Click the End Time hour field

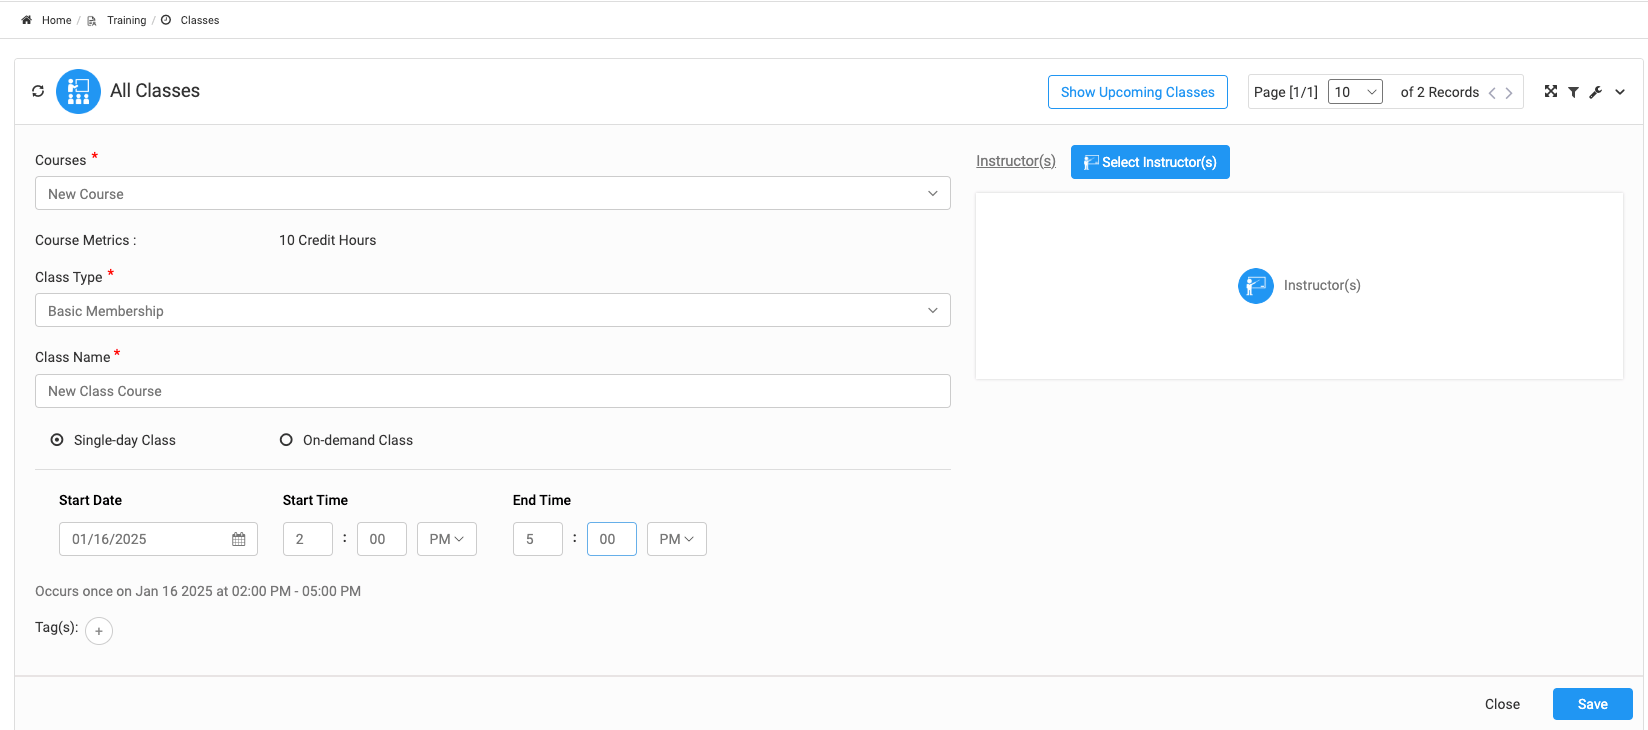(x=538, y=539)
